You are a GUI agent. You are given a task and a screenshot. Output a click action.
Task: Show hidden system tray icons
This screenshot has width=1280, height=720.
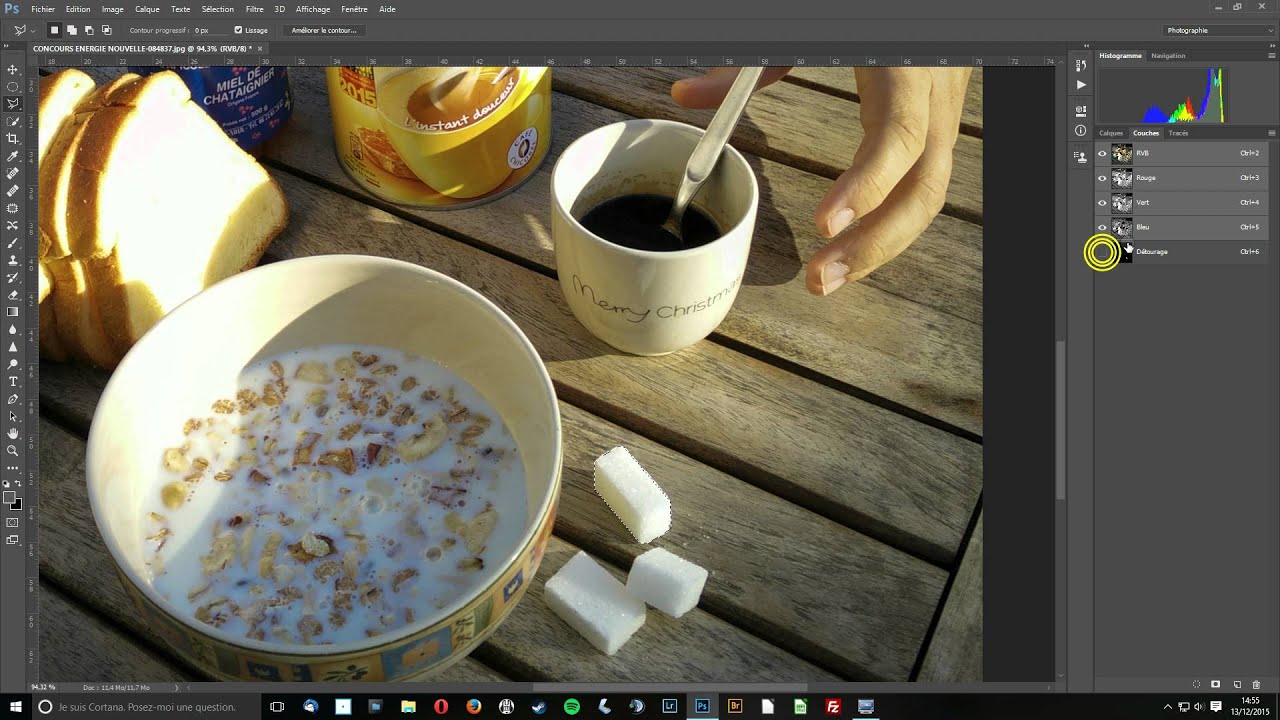pyautogui.click(x=1167, y=707)
